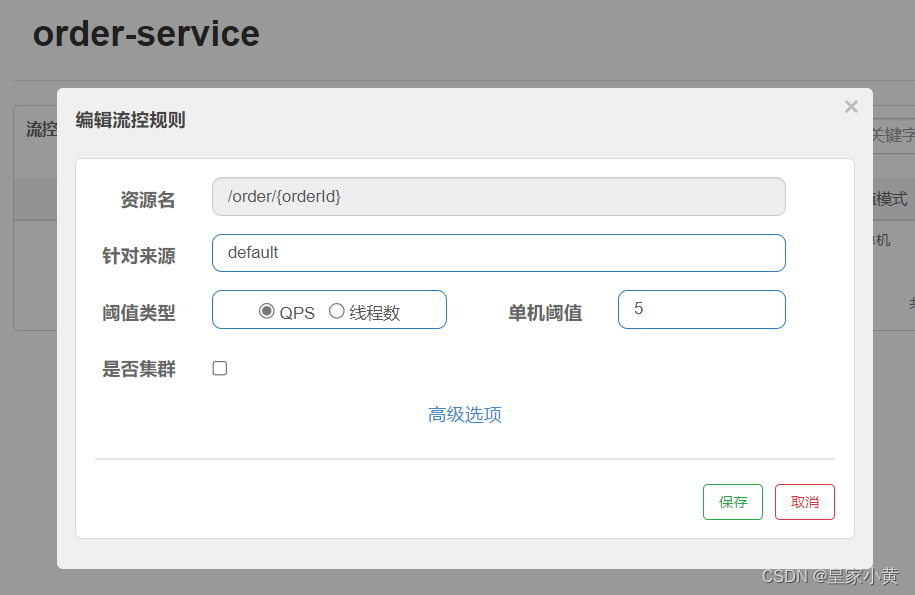This screenshot has height=595, width=915.
Task: Expand the 高级选项 advanced options
Action: click(x=465, y=415)
